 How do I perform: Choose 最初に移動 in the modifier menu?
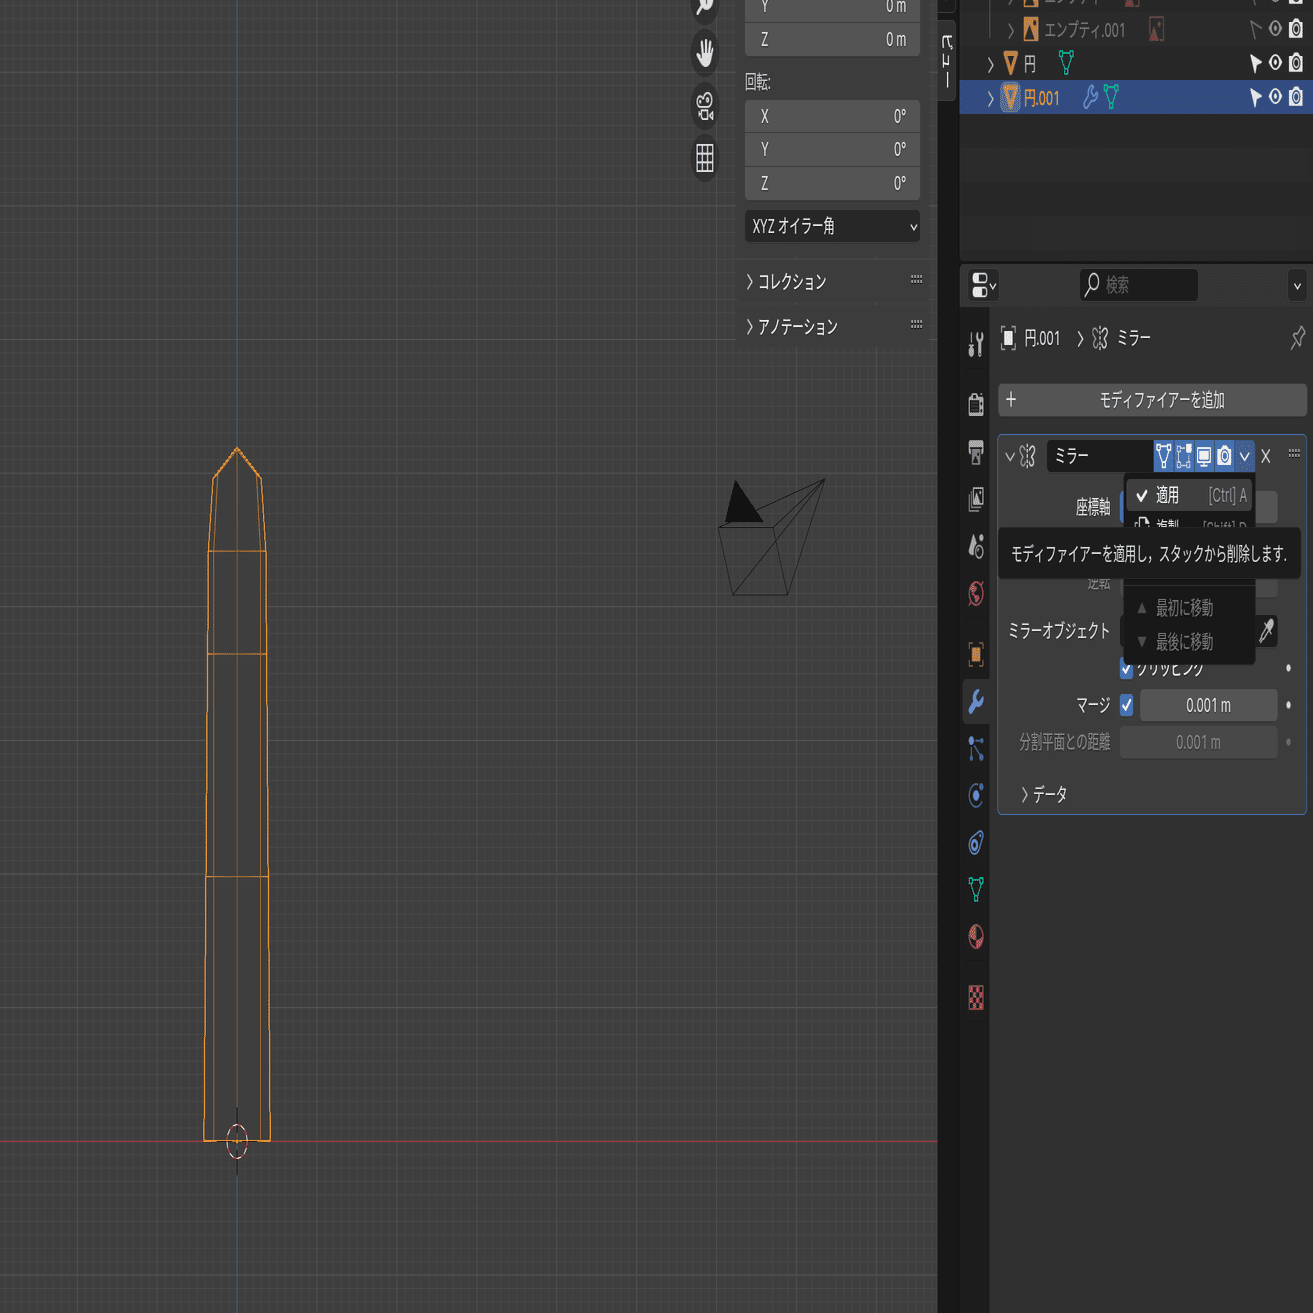(x=1190, y=607)
